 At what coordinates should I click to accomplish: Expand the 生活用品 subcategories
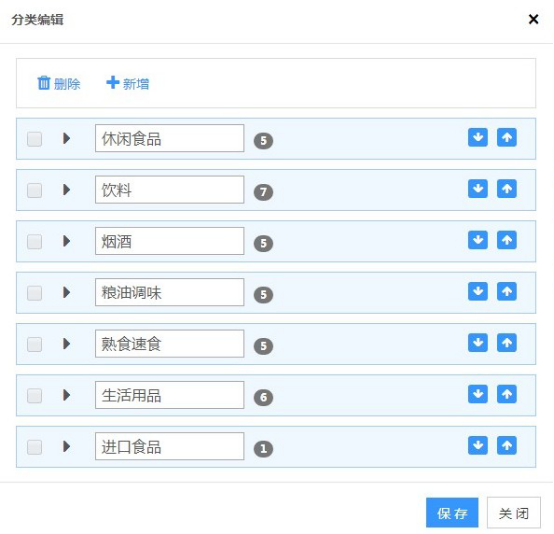[x=66, y=395]
